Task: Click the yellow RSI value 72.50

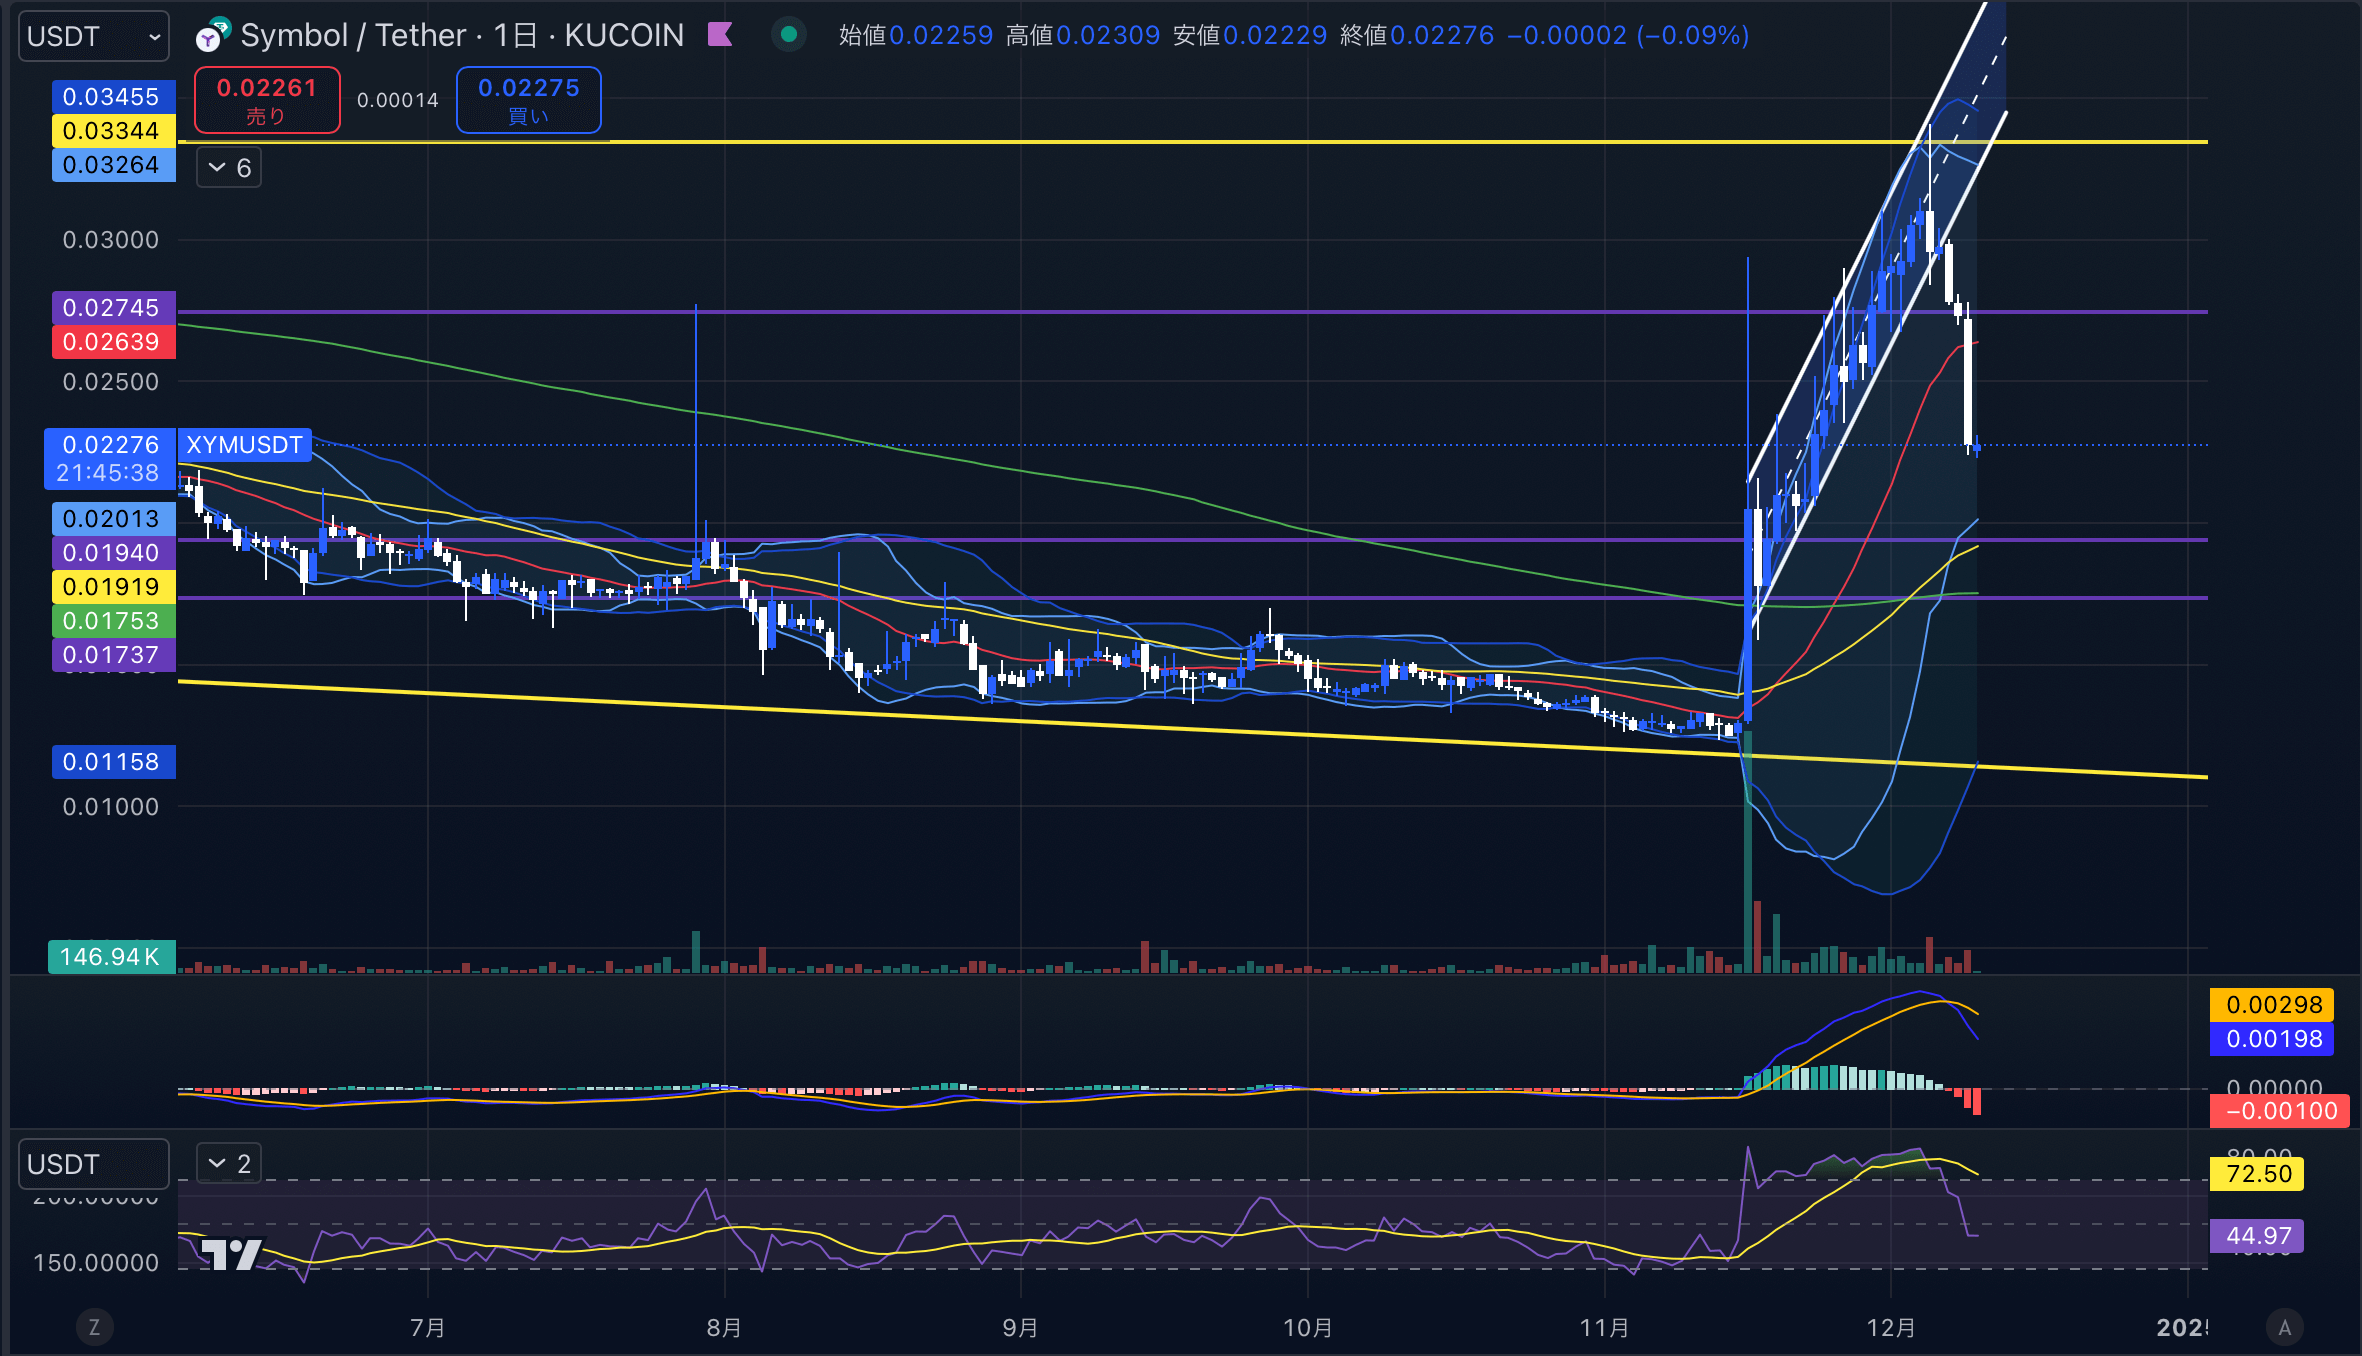Action: click(2257, 1174)
